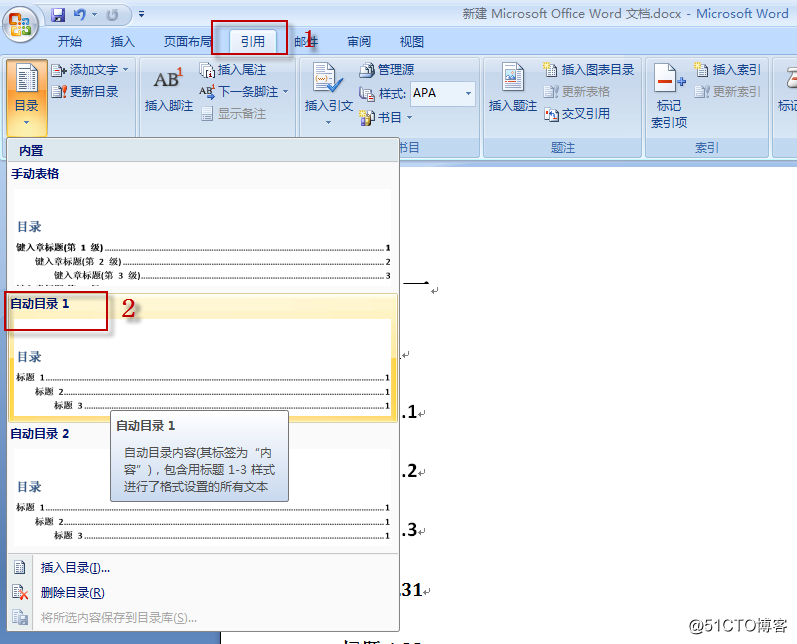Screen dimensions: 797x644
Task: Click 交叉引用 button
Action: pyautogui.click(x=576, y=114)
